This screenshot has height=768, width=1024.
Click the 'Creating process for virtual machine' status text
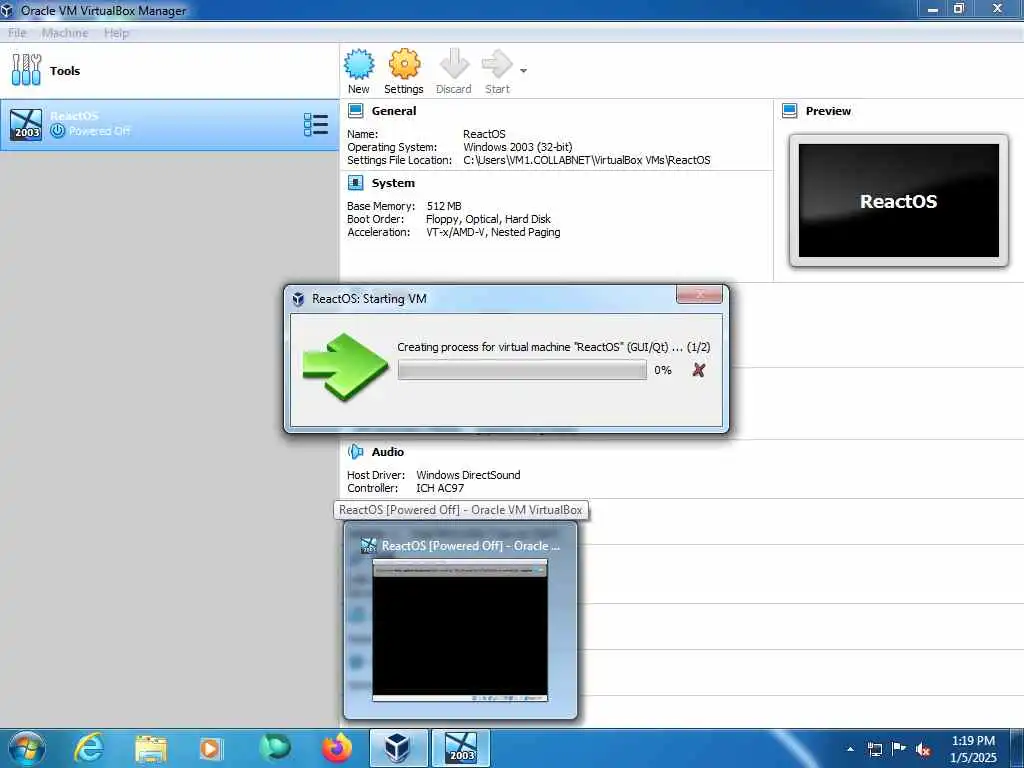[554, 347]
